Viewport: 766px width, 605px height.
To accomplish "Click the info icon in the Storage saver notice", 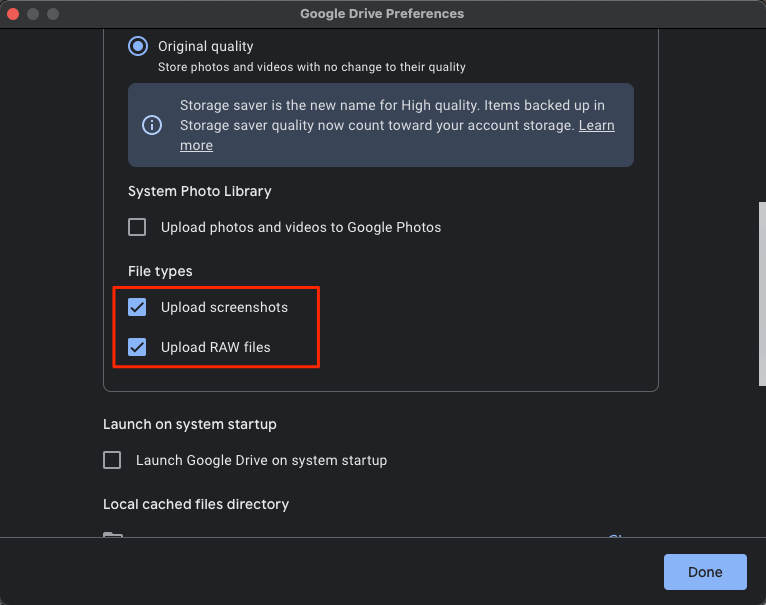I will [152, 125].
